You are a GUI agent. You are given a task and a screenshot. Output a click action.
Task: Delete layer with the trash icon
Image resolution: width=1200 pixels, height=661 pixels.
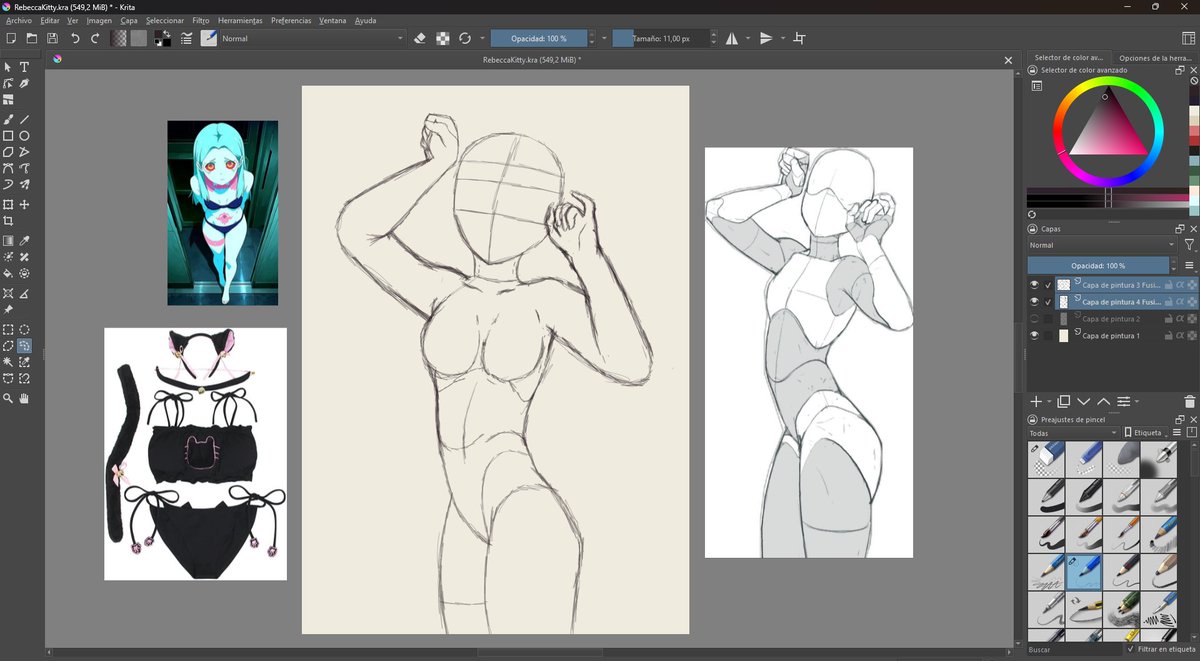(x=1189, y=401)
